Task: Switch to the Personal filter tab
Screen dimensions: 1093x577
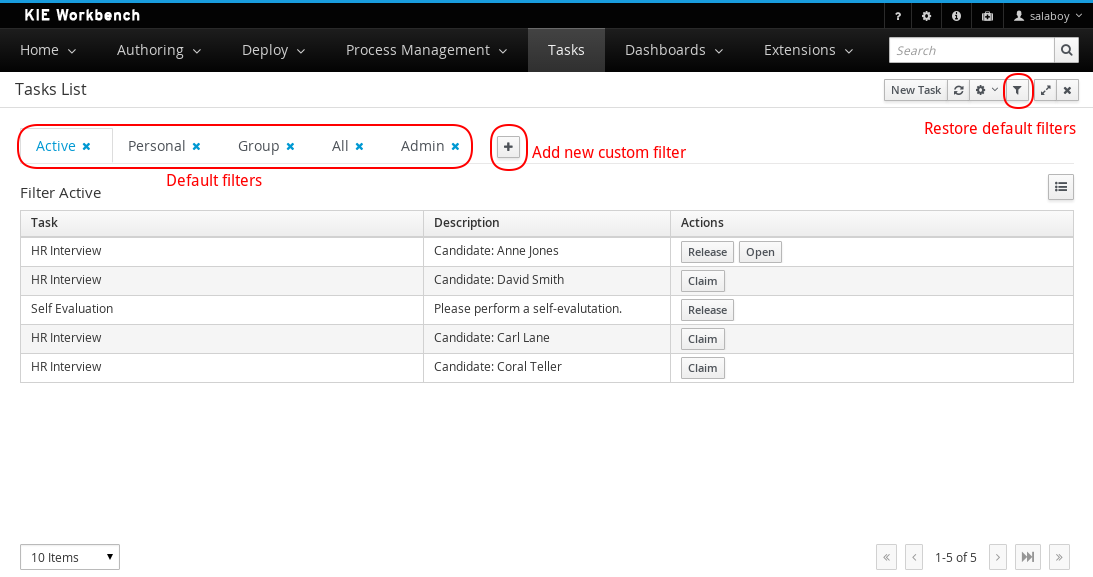Action: click(157, 146)
